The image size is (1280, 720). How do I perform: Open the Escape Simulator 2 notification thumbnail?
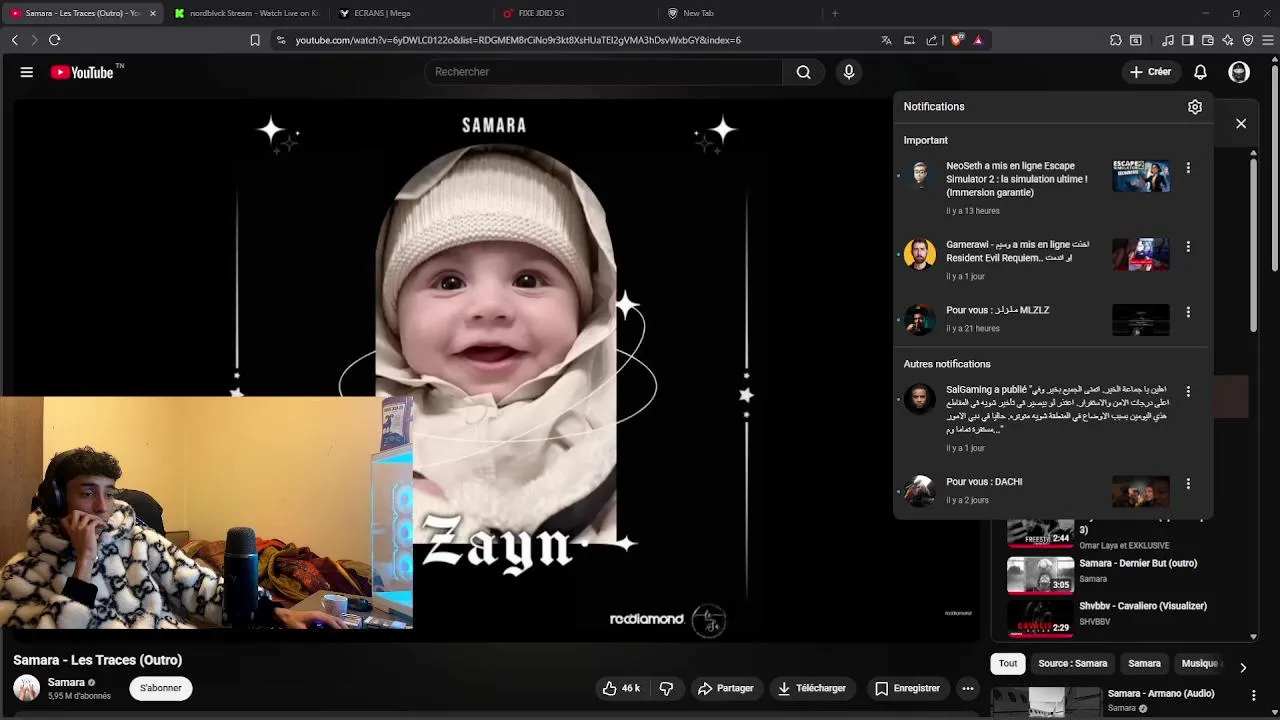click(x=1141, y=176)
